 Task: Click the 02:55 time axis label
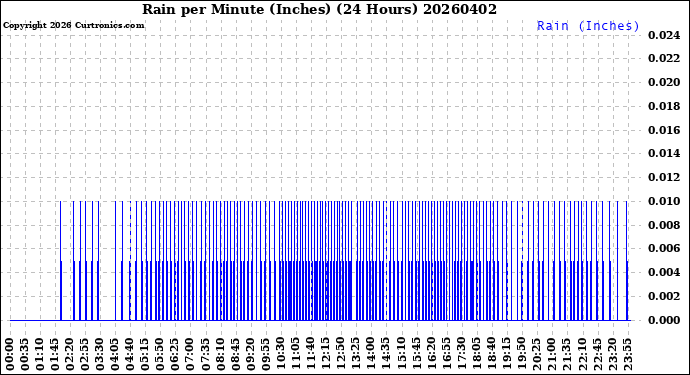point(85,354)
